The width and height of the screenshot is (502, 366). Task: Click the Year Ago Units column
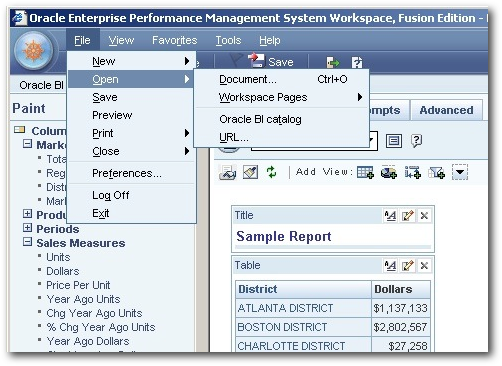click(x=83, y=299)
